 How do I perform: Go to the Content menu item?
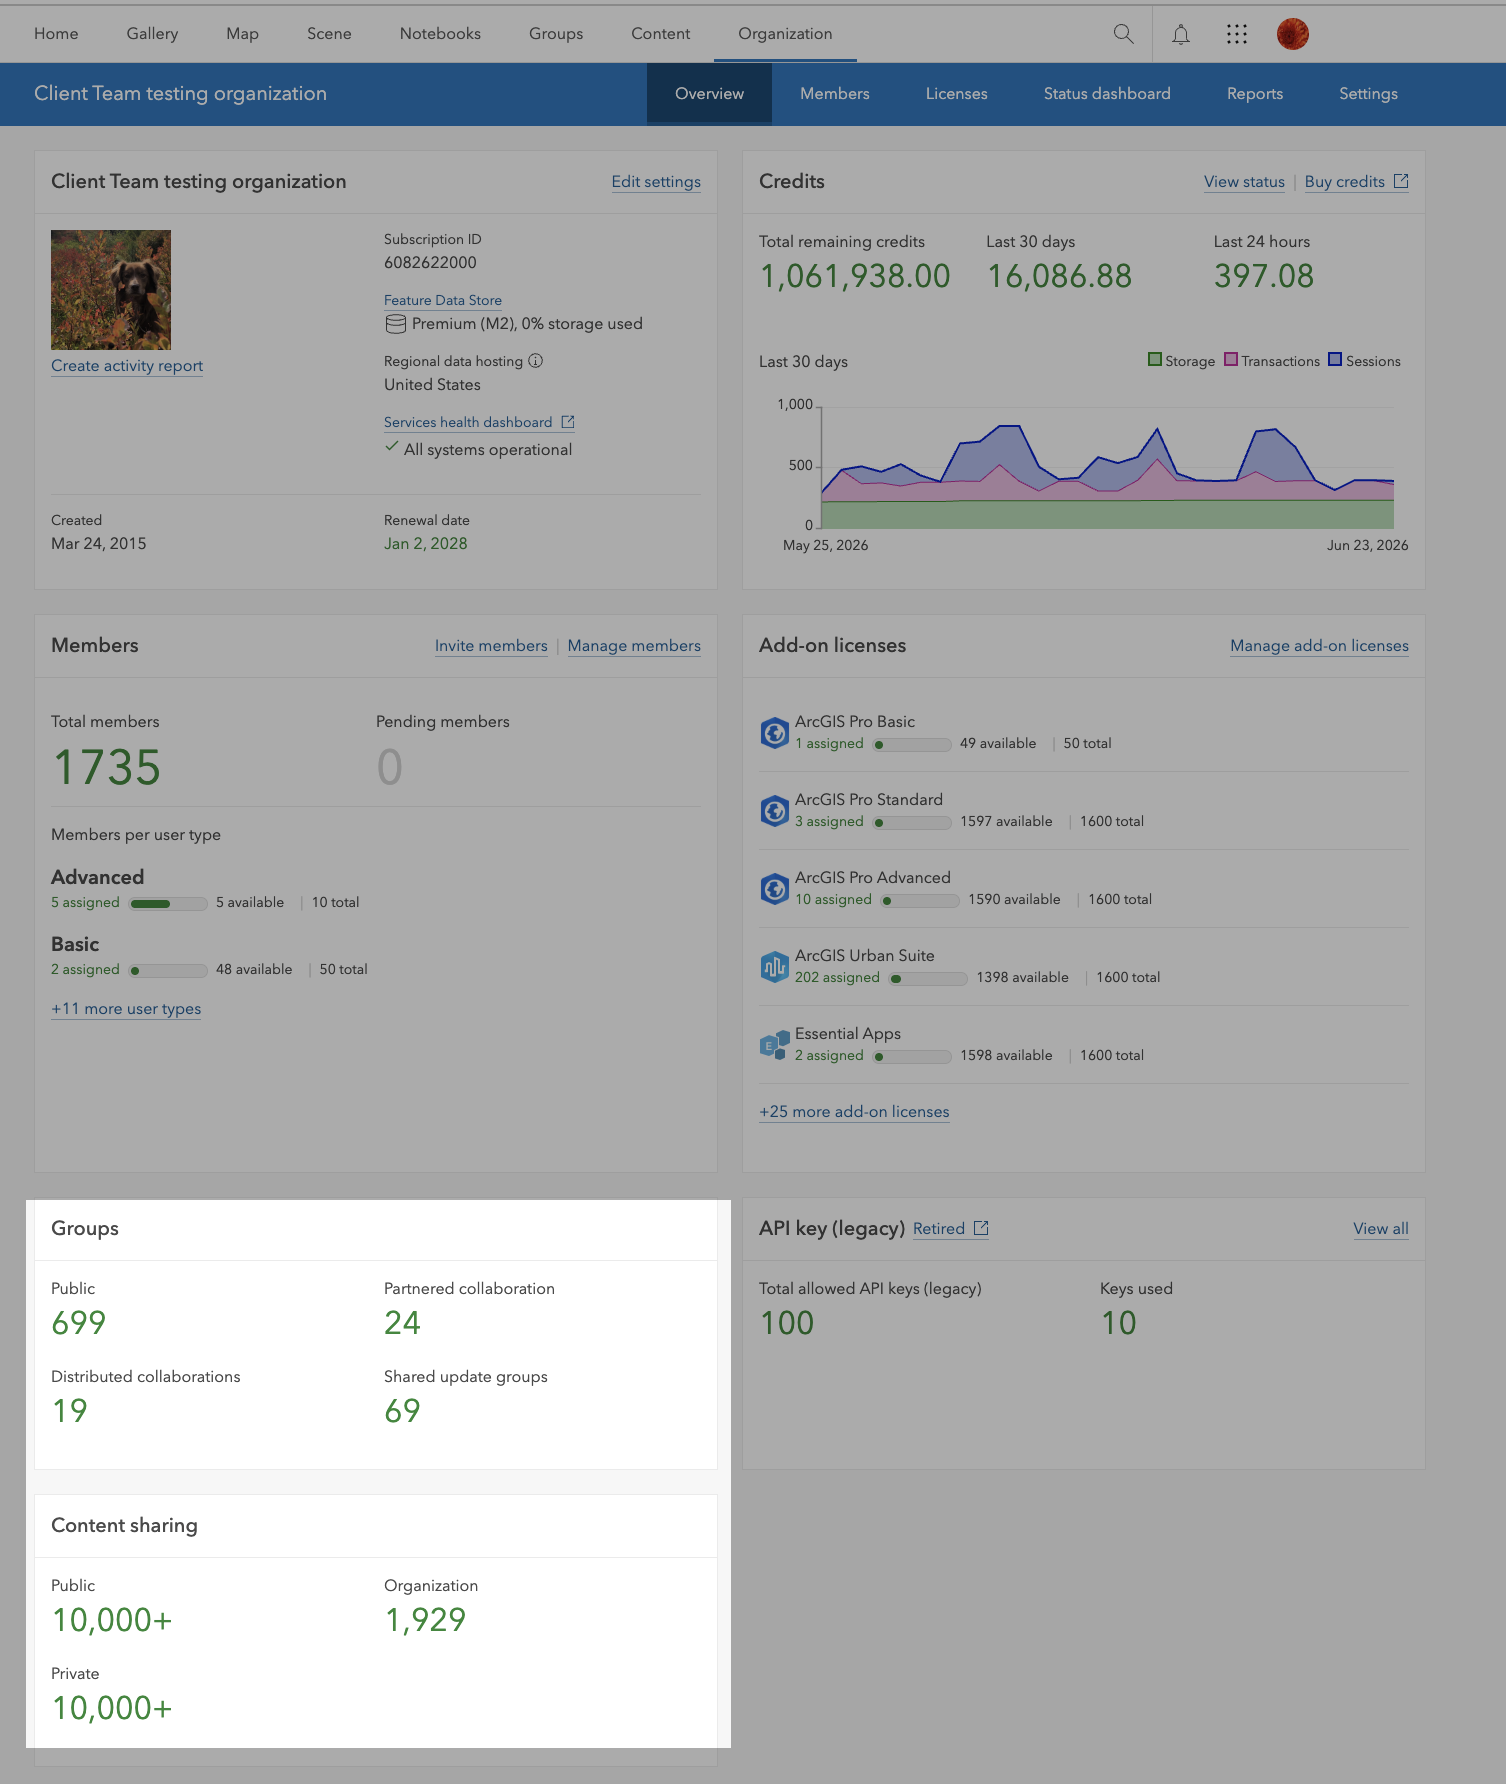(660, 34)
